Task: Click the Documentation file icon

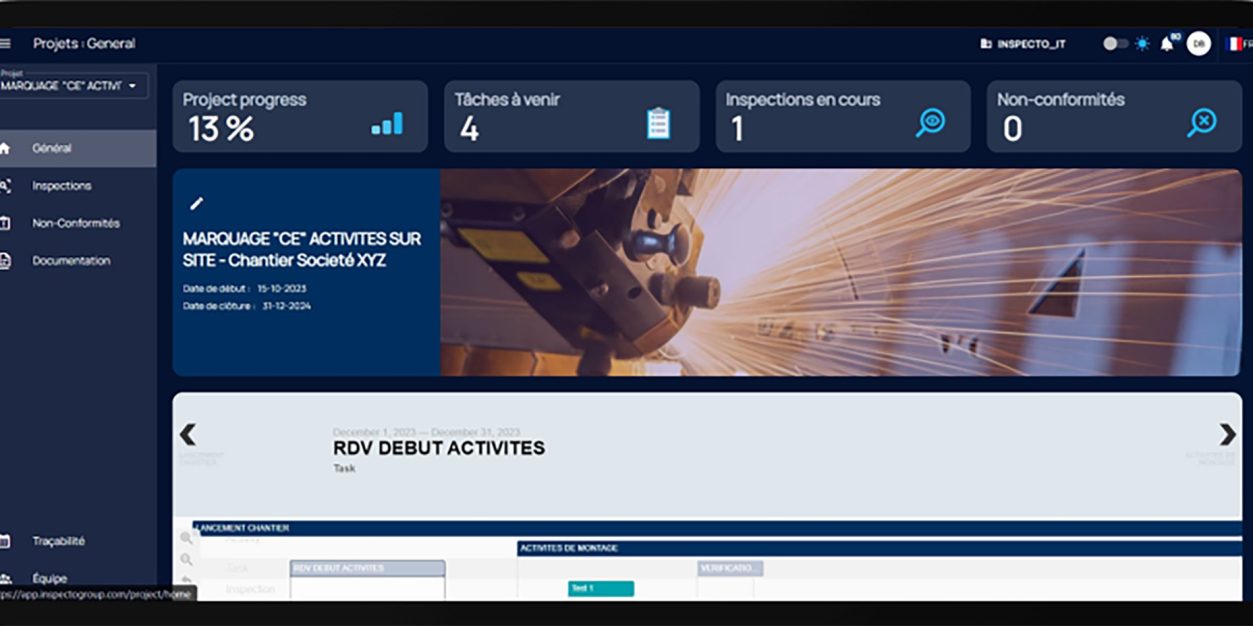Action: pyautogui.click(x=5, y=261)
